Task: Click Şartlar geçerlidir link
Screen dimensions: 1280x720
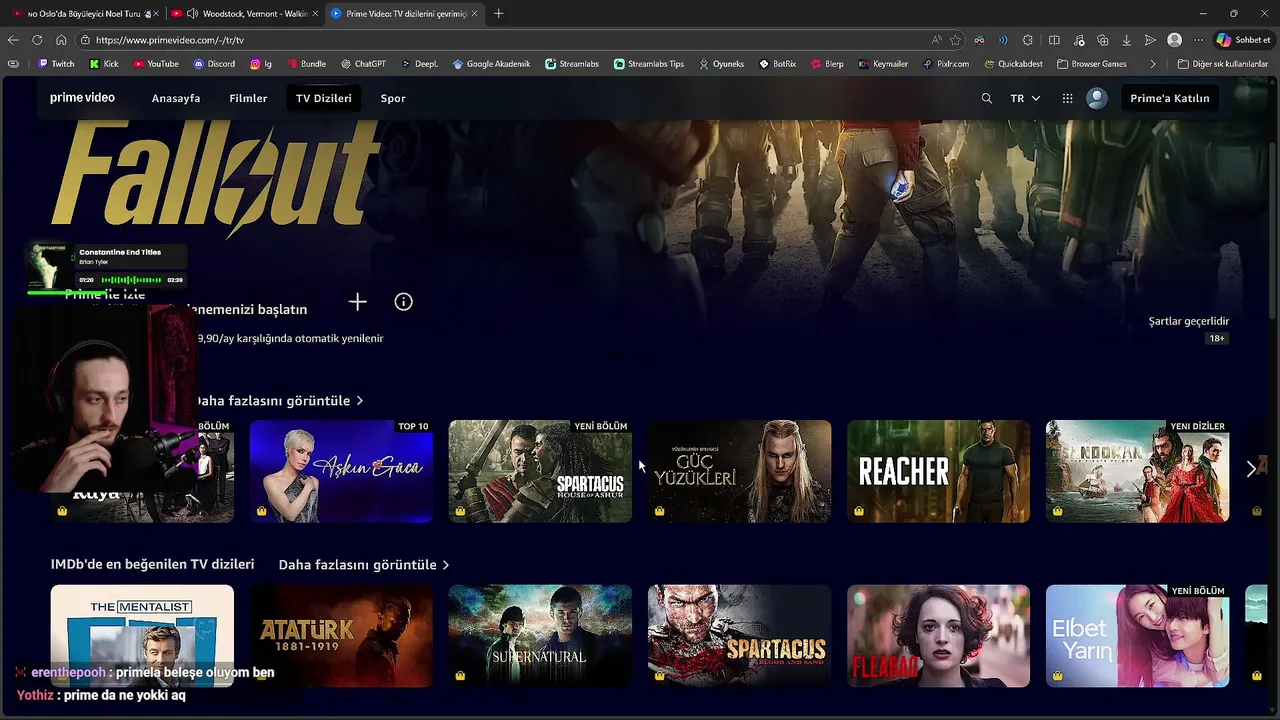Action: pyautogui.click(x=1189, y=321)
